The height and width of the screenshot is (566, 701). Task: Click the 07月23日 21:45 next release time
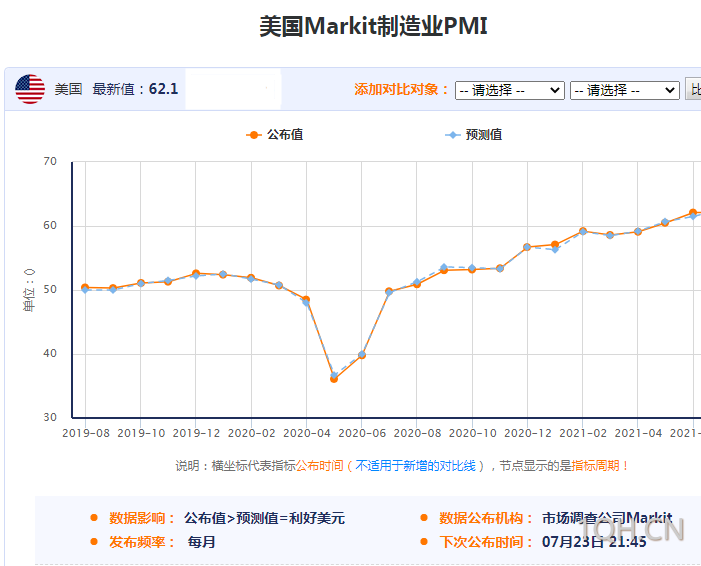(x=594, y=542)
